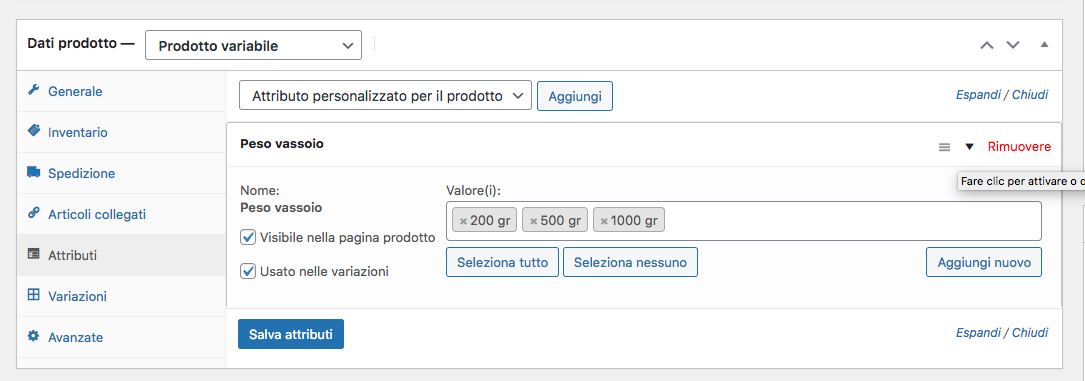Open the Prodotto variabile product type dropdown
1085x381 pixels.
[253, 46]
